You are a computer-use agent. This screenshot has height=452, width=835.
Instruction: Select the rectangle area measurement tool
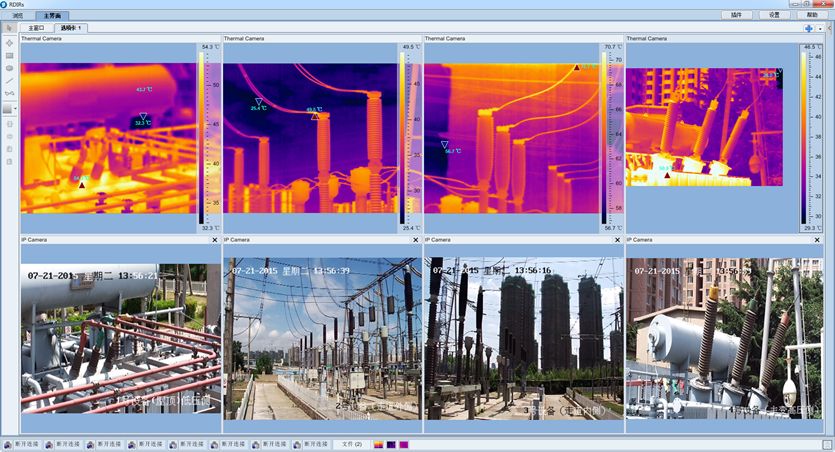point(9,56)
